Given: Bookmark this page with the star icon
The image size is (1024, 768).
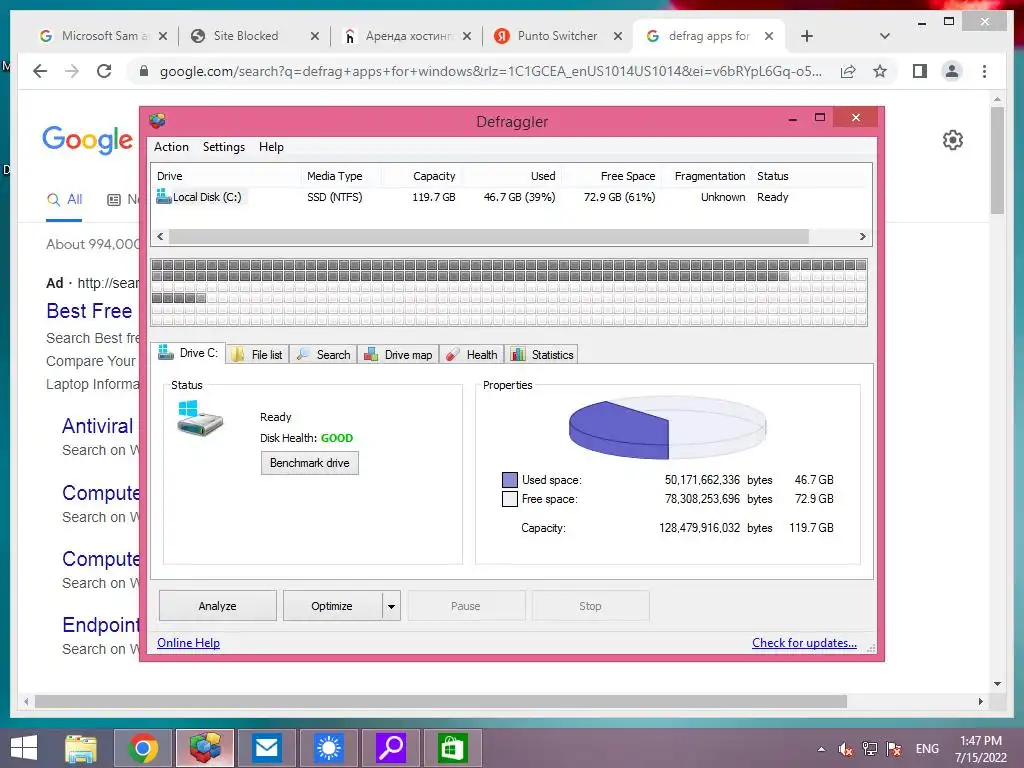Looking at the screenshot, I should 880,71.
